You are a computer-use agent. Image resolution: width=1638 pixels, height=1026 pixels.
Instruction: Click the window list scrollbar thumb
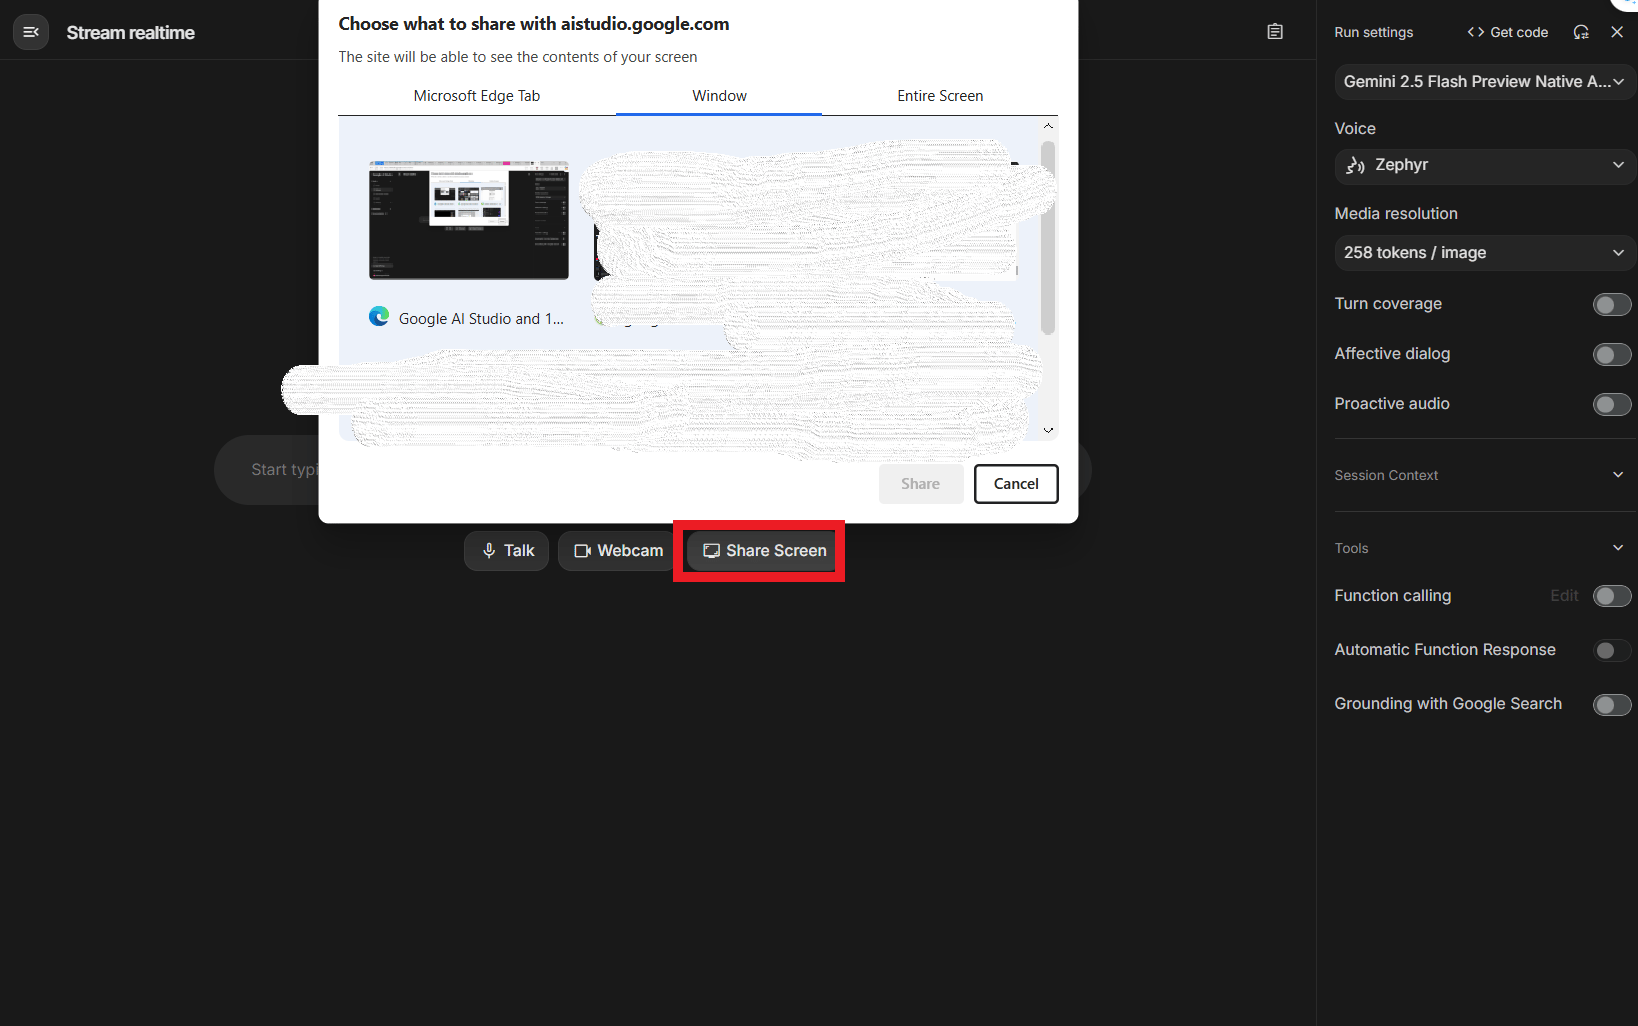pyautogui.click(x=1048, y=238)
